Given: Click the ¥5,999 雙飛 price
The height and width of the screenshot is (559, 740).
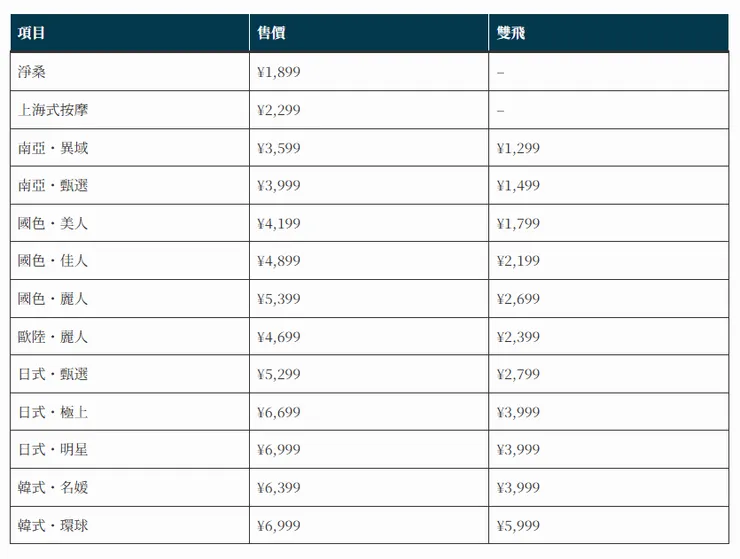Looking at the screenshot, I should tap(518, 525).
